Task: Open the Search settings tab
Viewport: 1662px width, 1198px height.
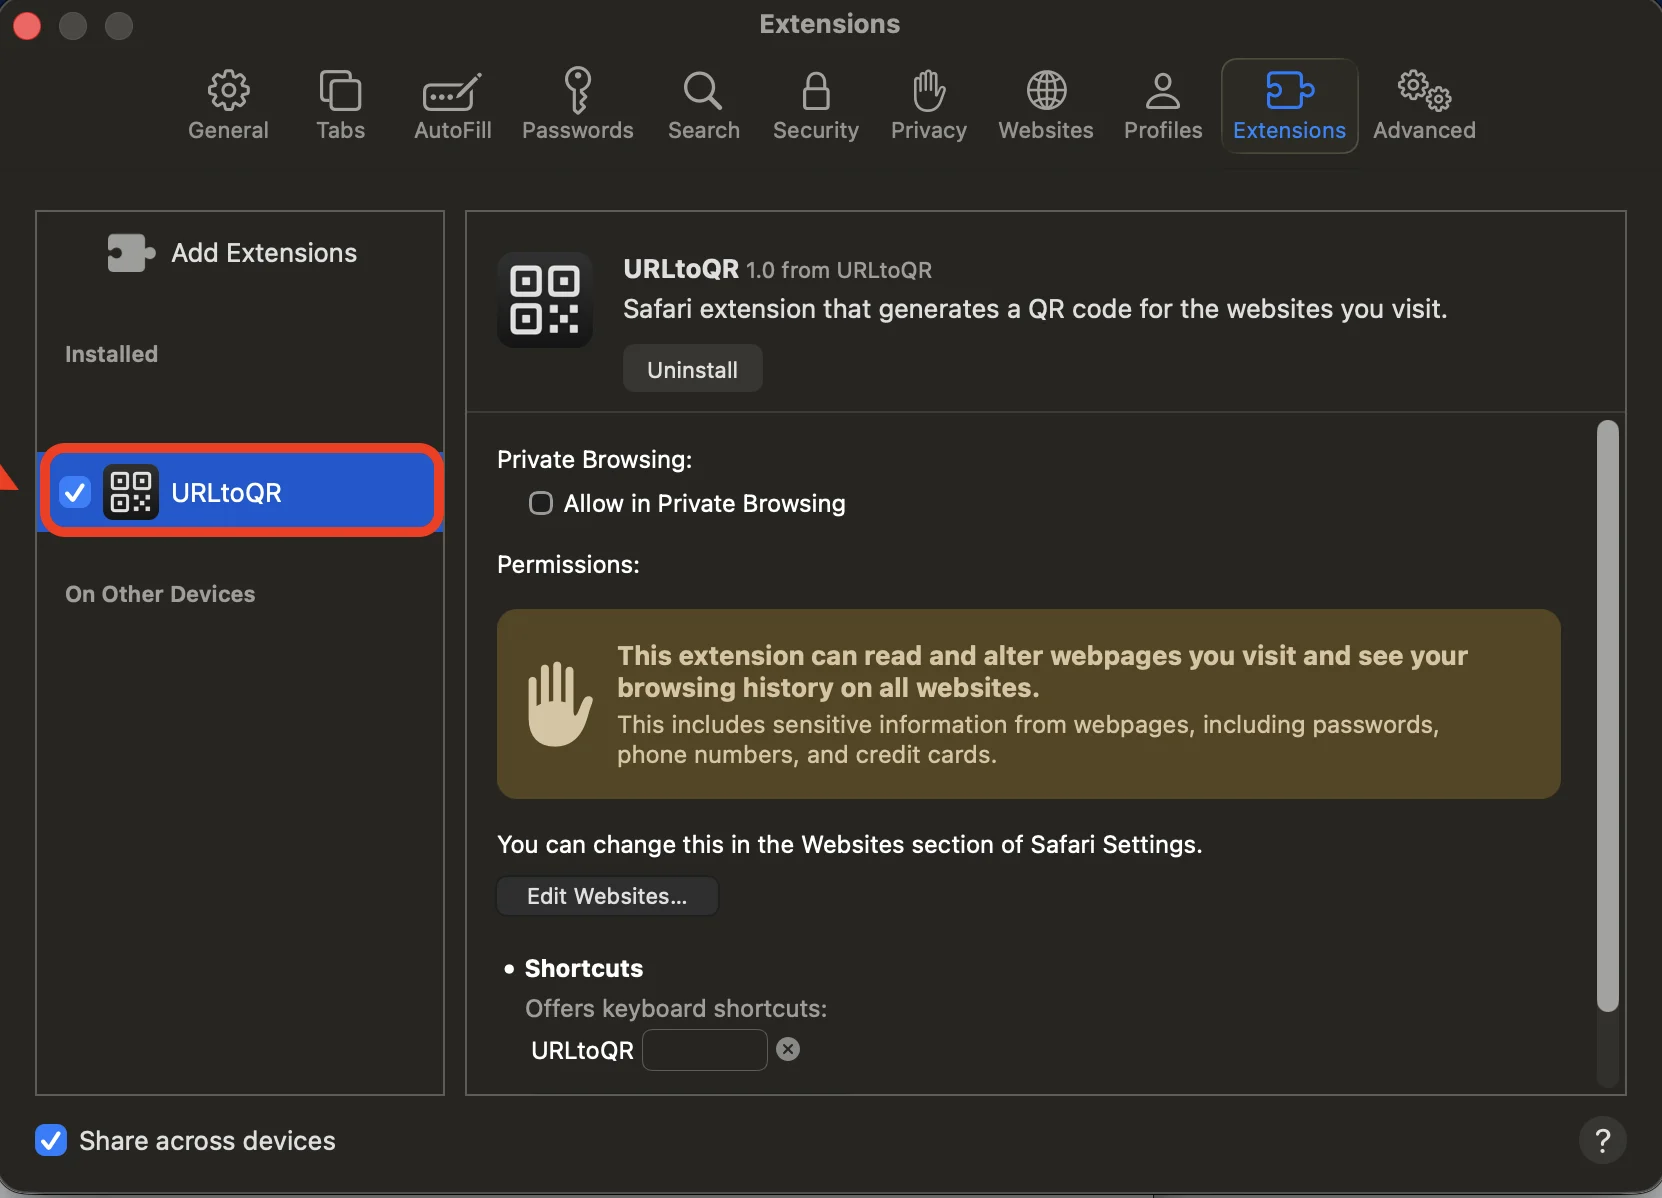Action: (x=703, y=105)
